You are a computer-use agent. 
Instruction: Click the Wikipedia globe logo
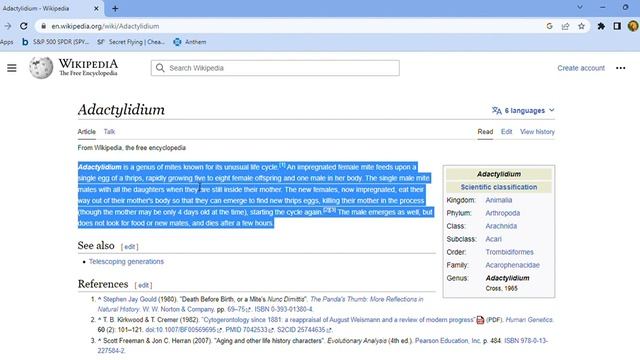tap(41, 67)
